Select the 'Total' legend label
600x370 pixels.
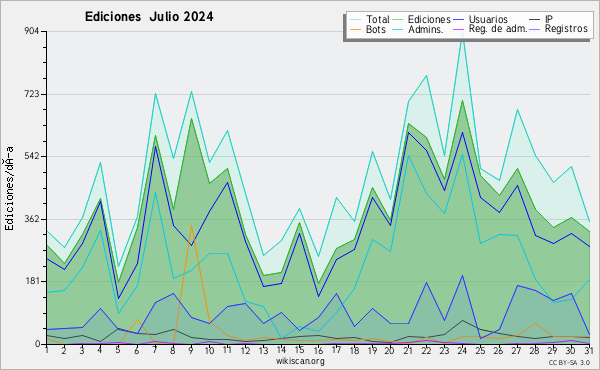click(x=377, y=19)
